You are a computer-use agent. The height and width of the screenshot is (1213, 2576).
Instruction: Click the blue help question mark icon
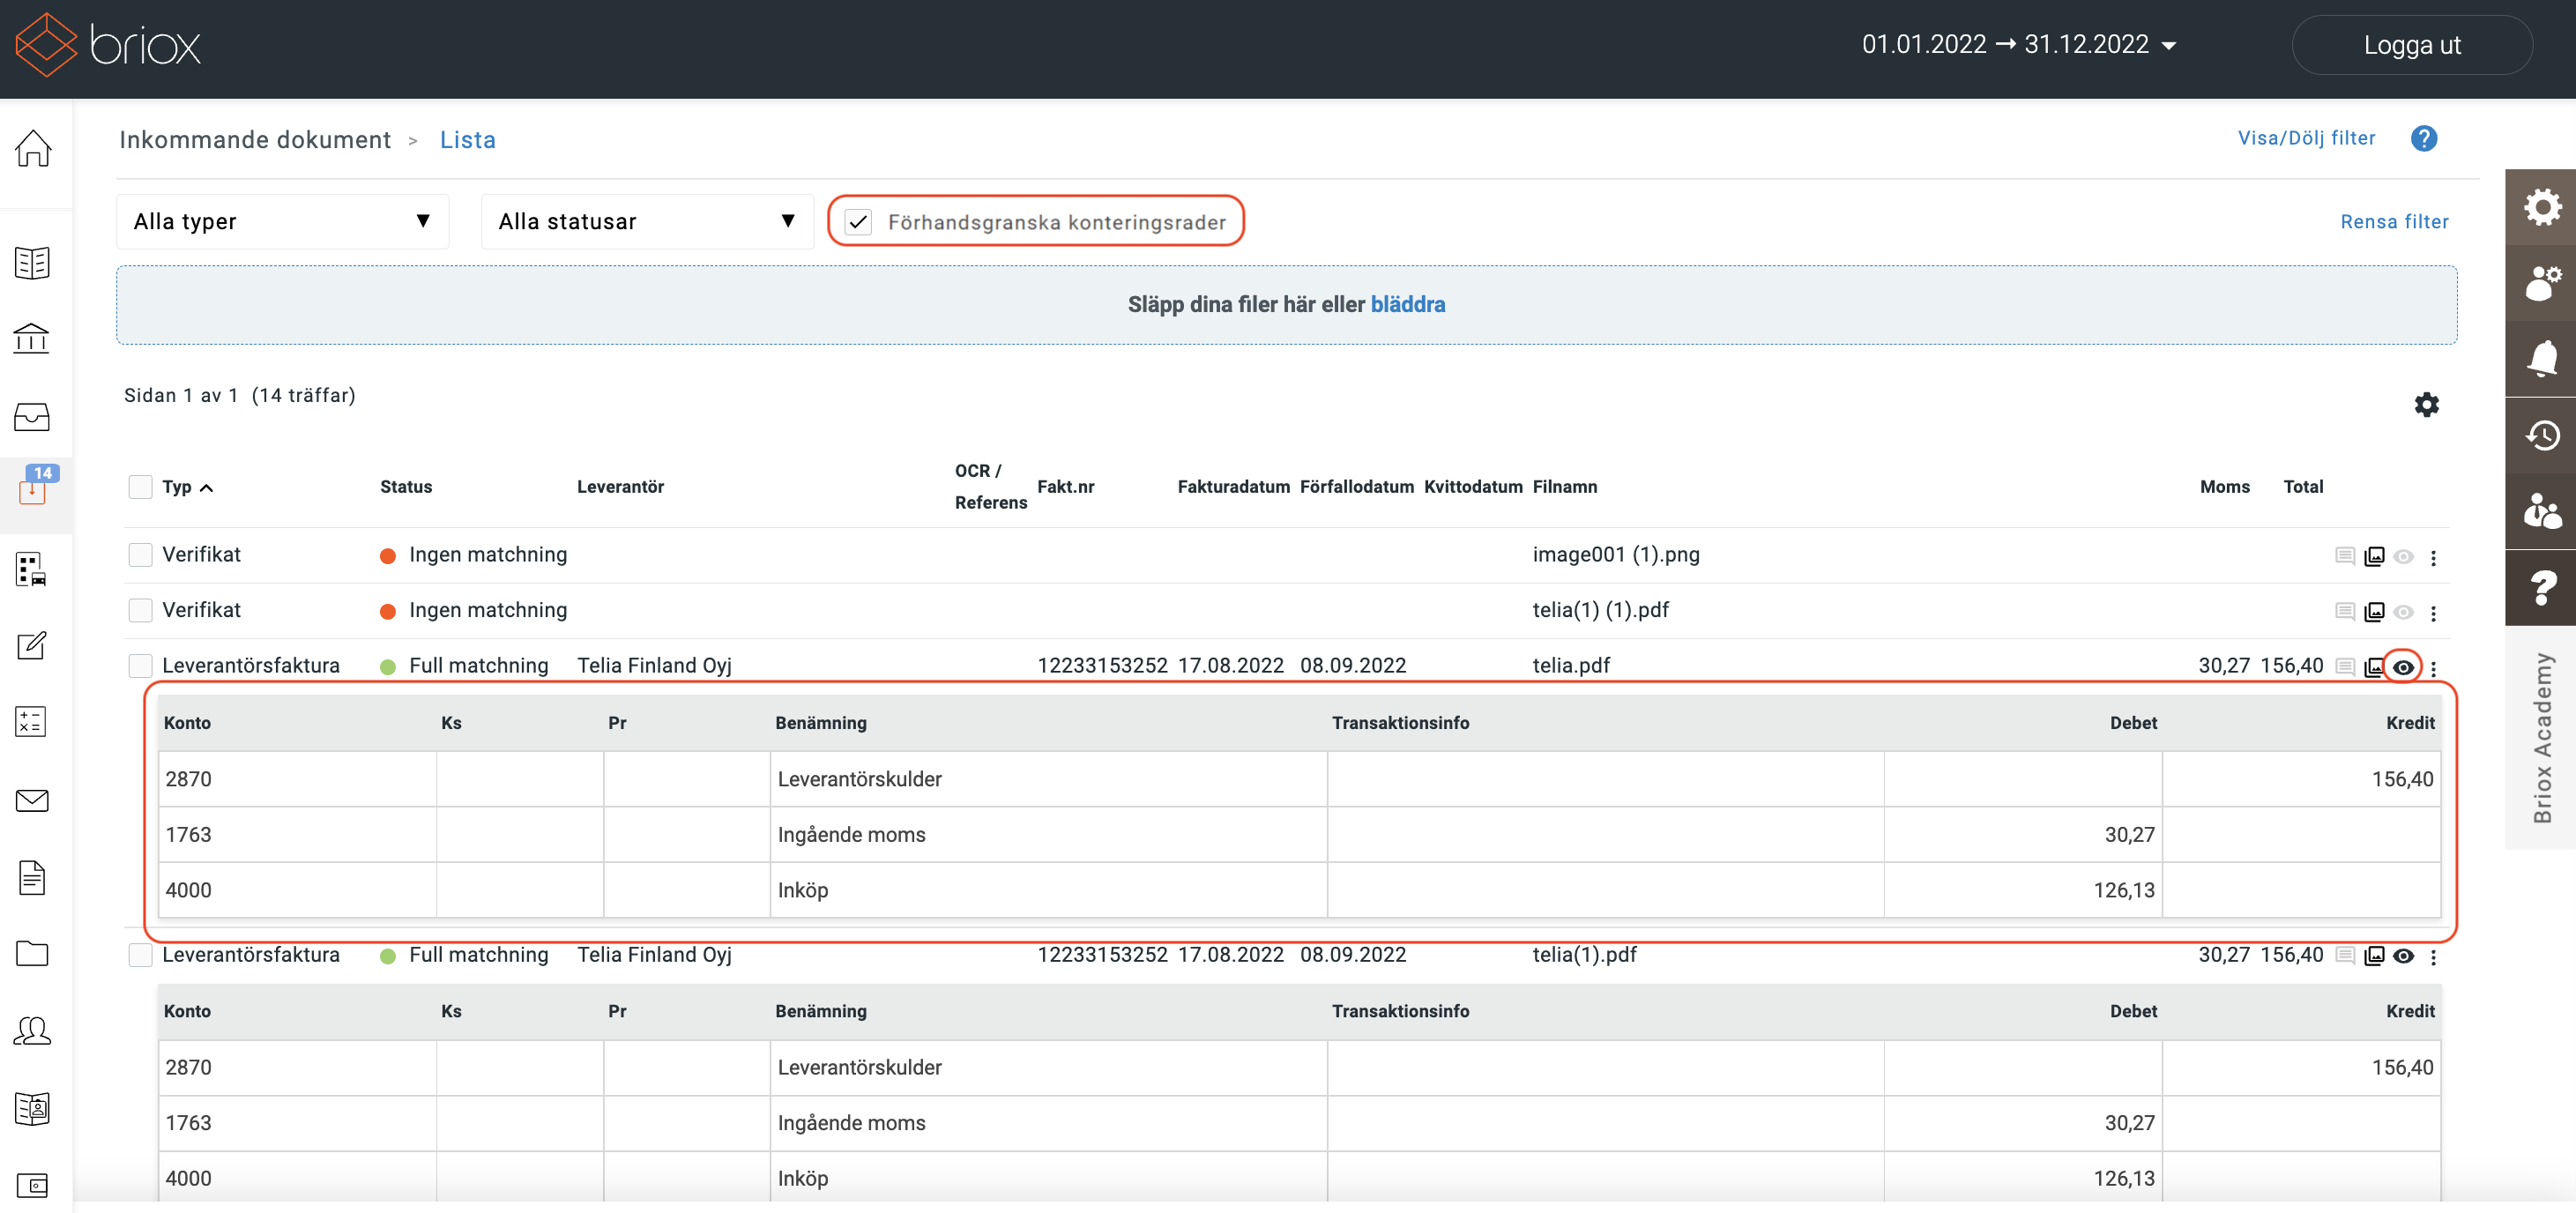tap(2423, 138)
